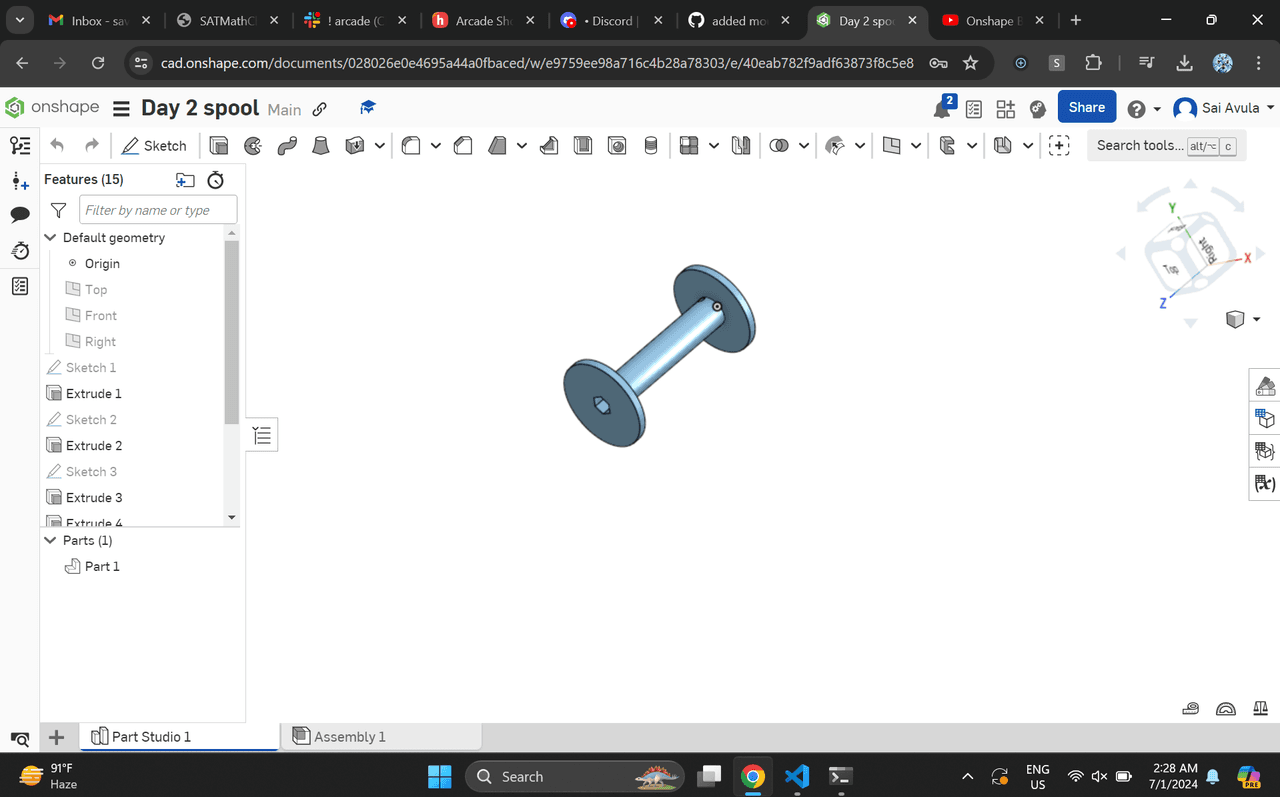
Task: Open the Fillet tool dropdown arrow
Action: pyautogui.click(x=436, y=146)
